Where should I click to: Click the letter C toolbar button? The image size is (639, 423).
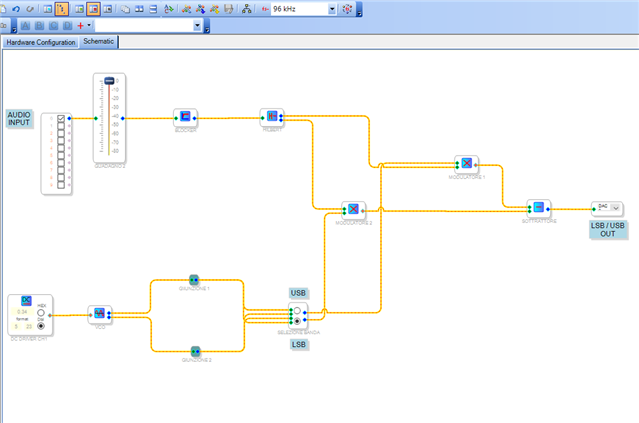coord(53,26)
